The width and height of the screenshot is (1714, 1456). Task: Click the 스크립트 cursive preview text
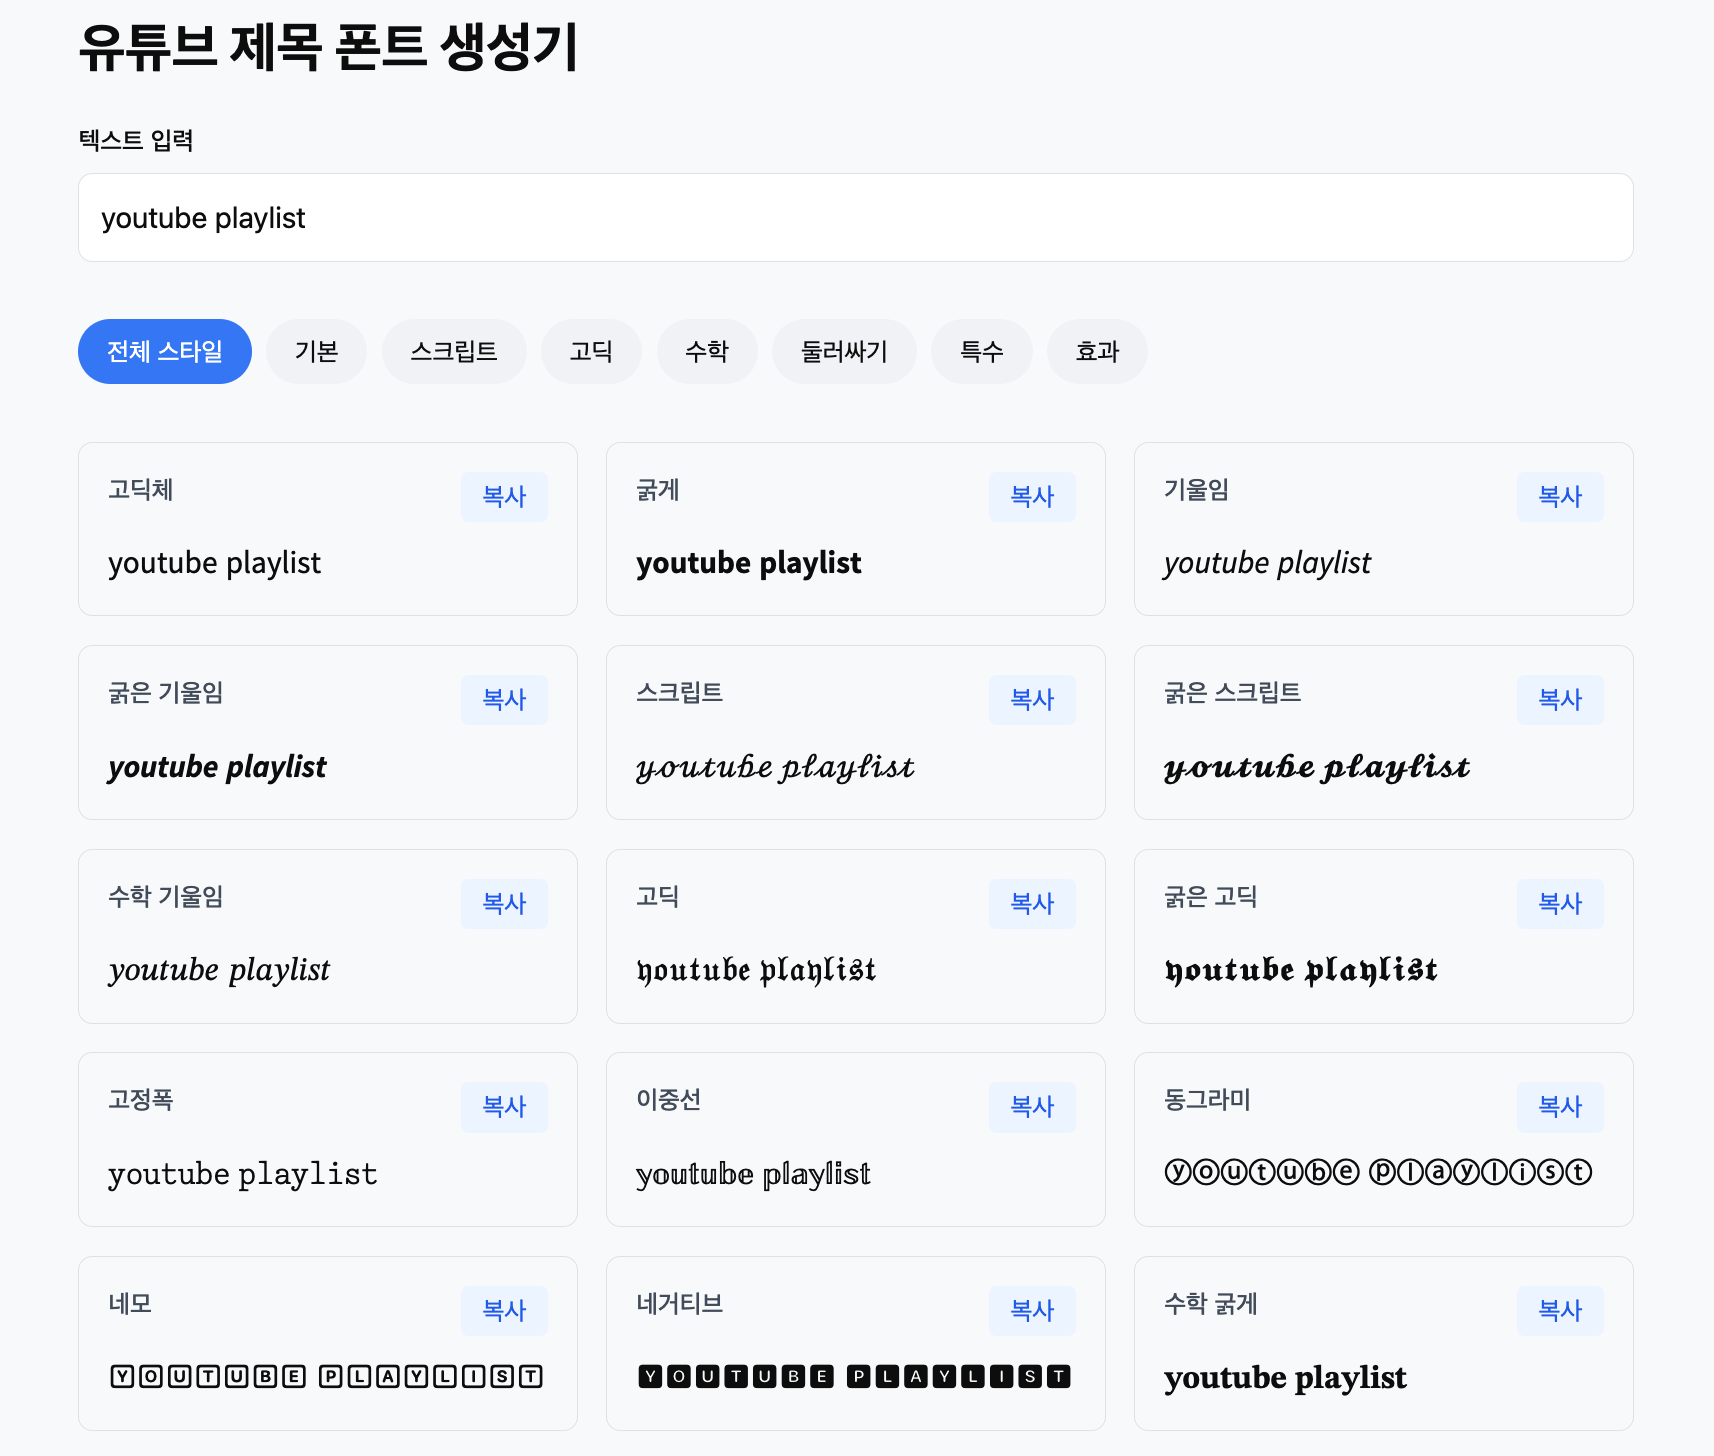tap(775, 768)
